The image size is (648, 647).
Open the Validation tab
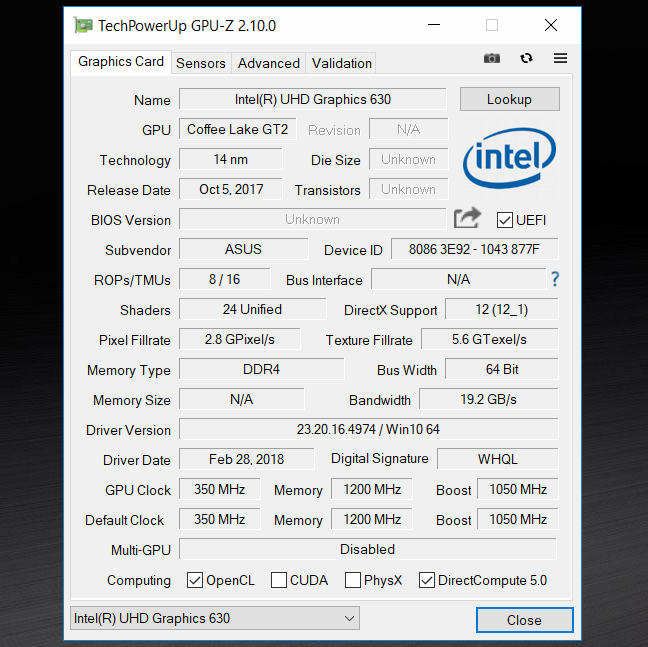point(341,63)
